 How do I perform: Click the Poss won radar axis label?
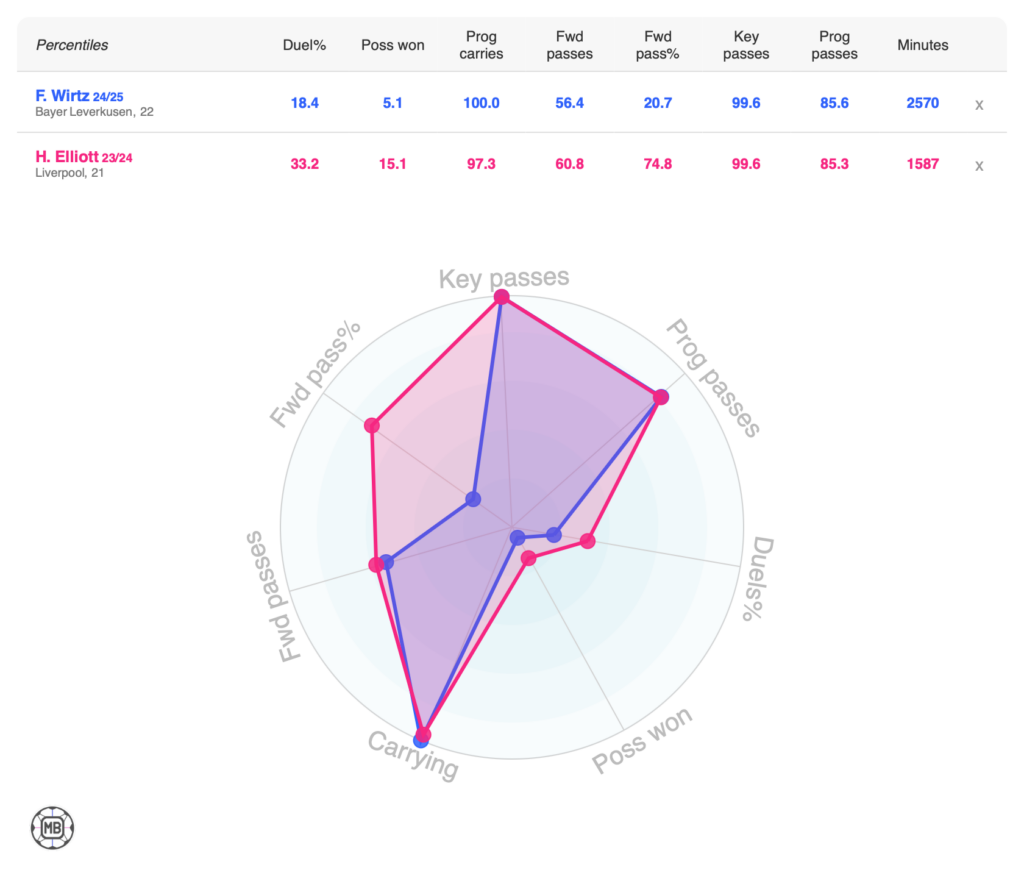click(x=642, y=741)
